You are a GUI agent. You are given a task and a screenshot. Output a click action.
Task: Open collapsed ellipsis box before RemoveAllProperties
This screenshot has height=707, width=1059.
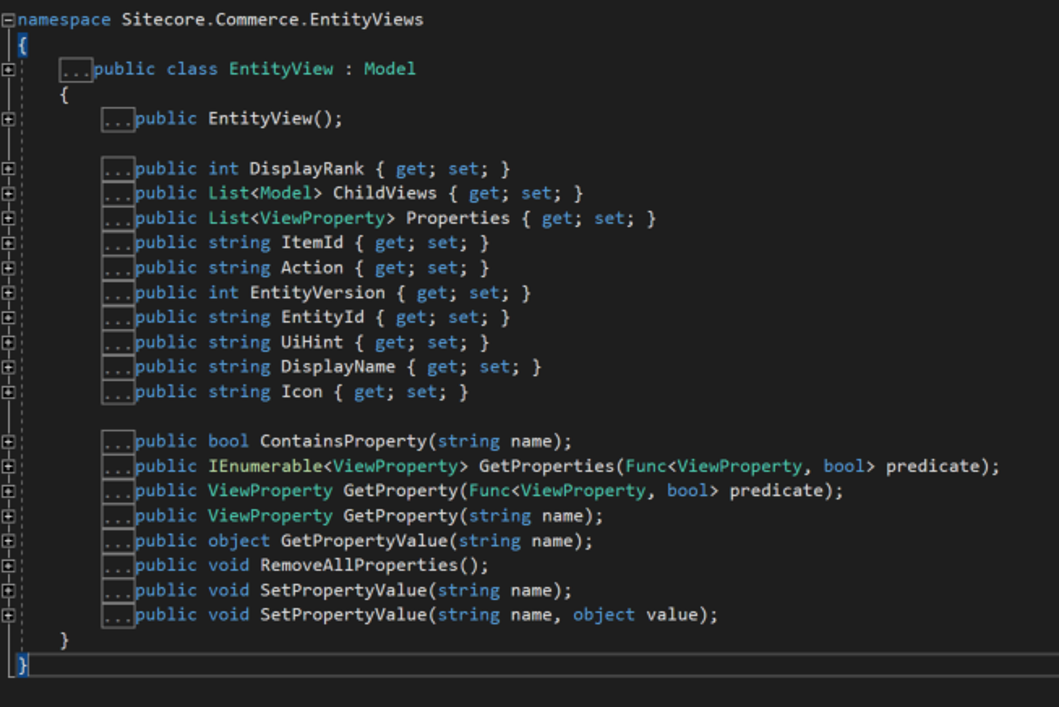tap(118, 566)
